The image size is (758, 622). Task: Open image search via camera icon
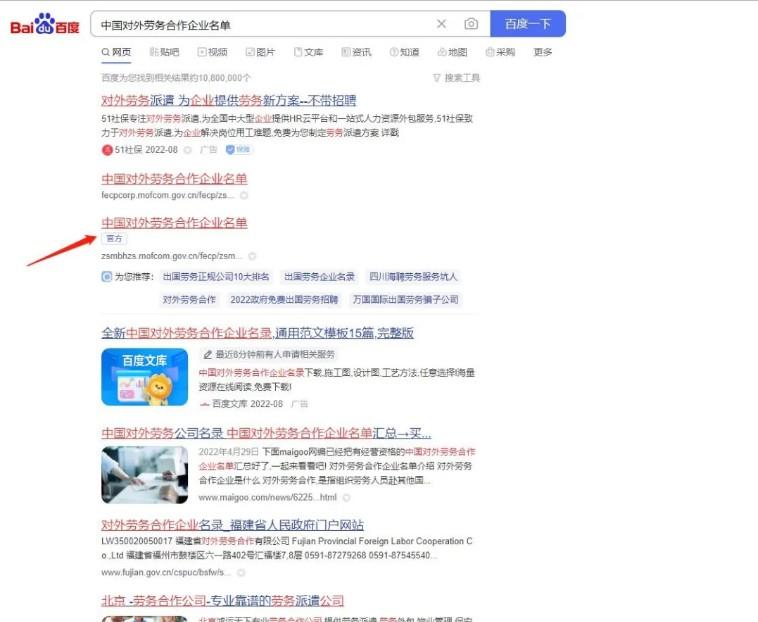point(471,24)
